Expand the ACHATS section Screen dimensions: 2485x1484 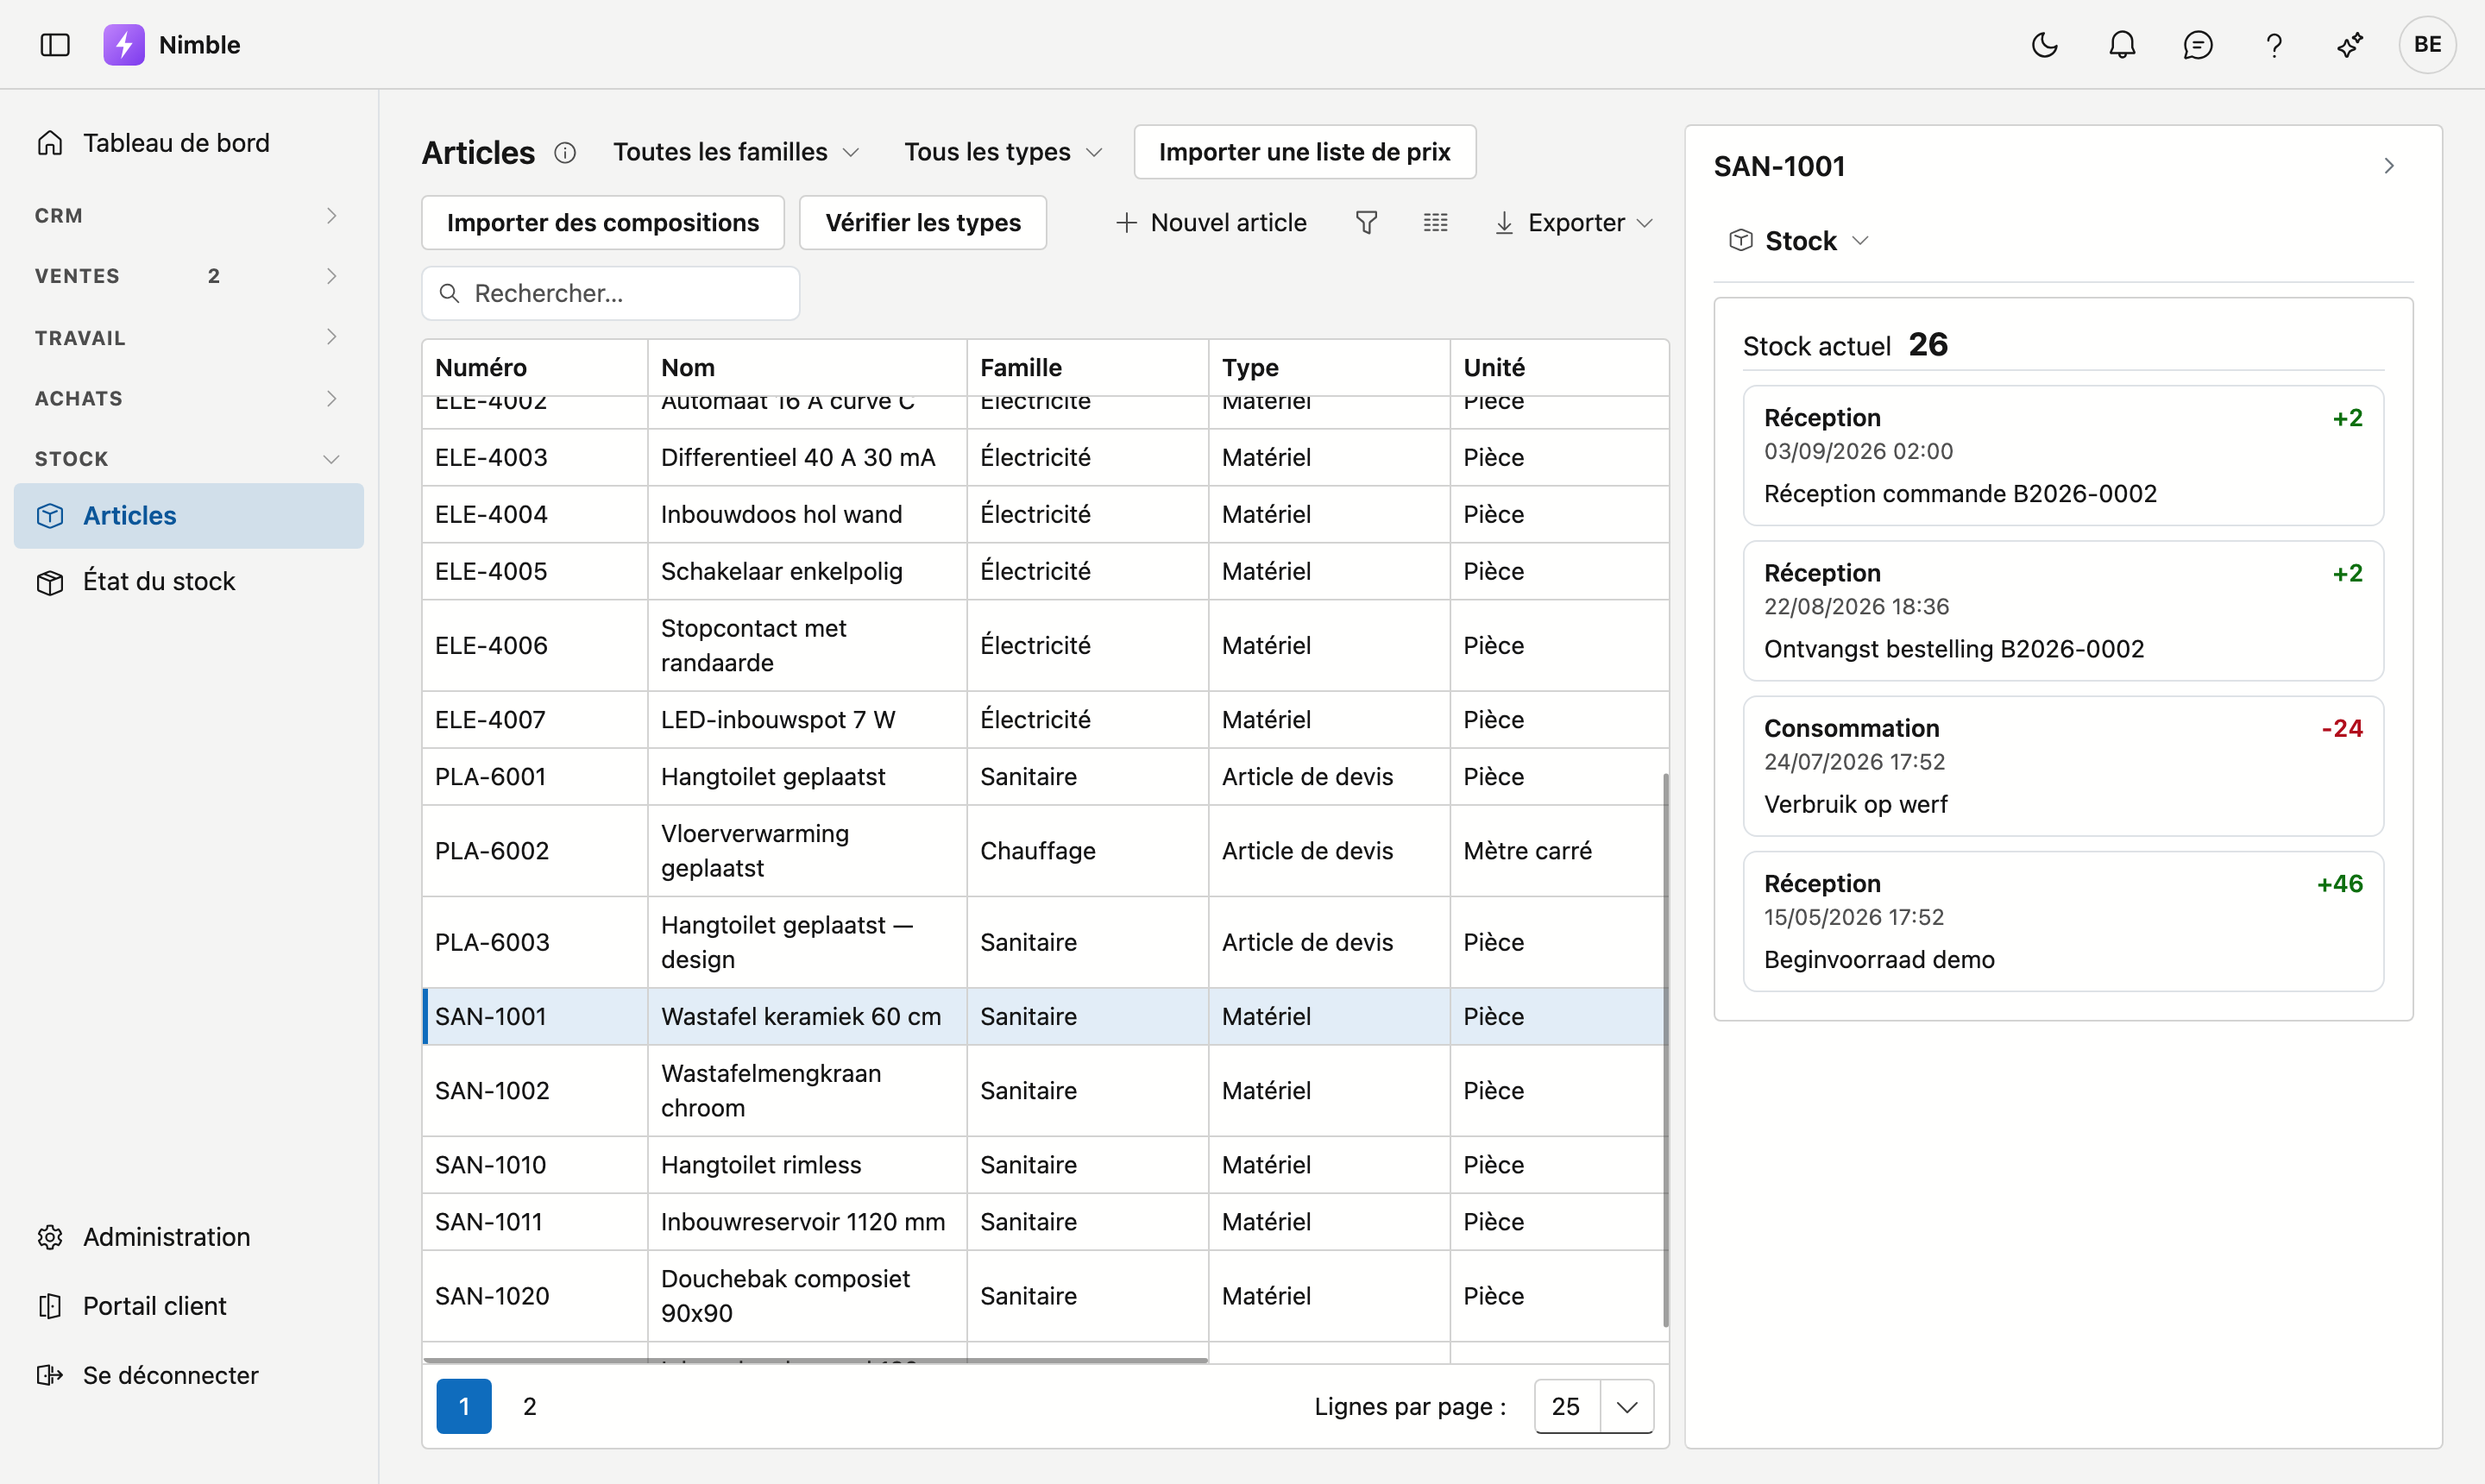pos(189,398)
